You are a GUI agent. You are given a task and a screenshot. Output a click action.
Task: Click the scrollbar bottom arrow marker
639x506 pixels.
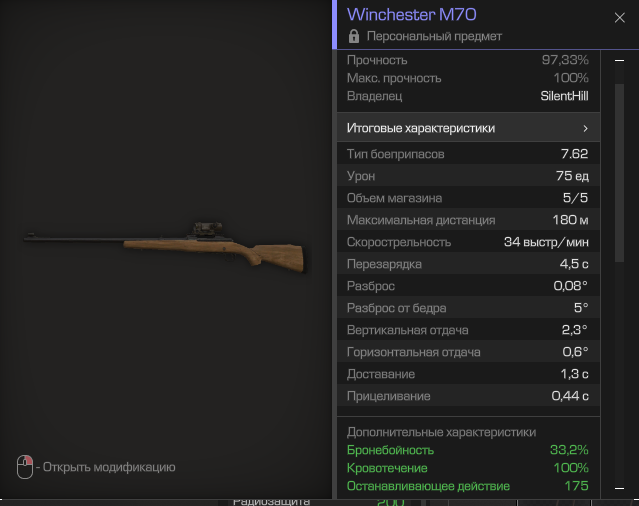click(619, 488)
